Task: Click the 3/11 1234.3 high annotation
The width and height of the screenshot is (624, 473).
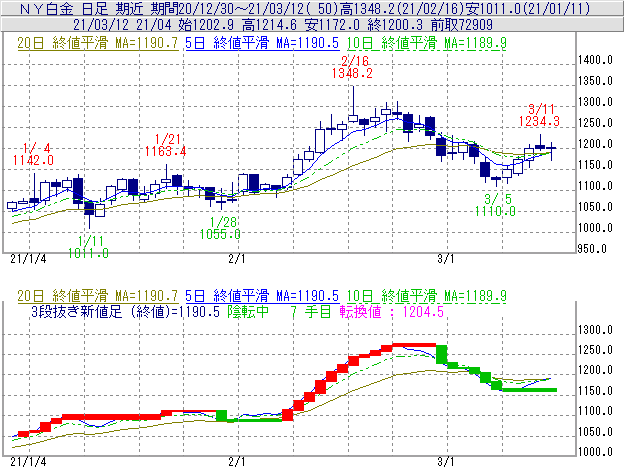Action: [x=539, y=115]
